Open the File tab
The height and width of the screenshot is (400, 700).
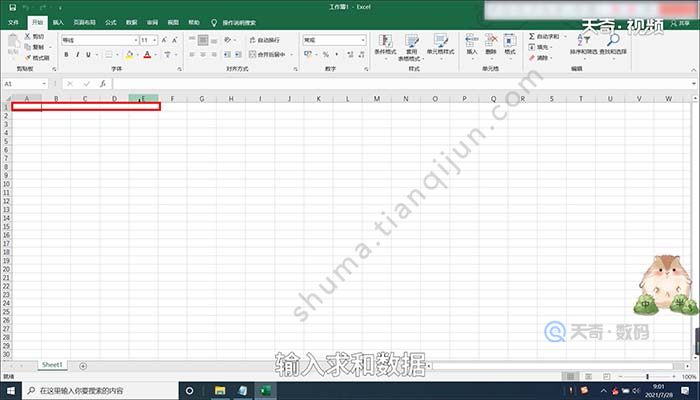tap(13, 22)
